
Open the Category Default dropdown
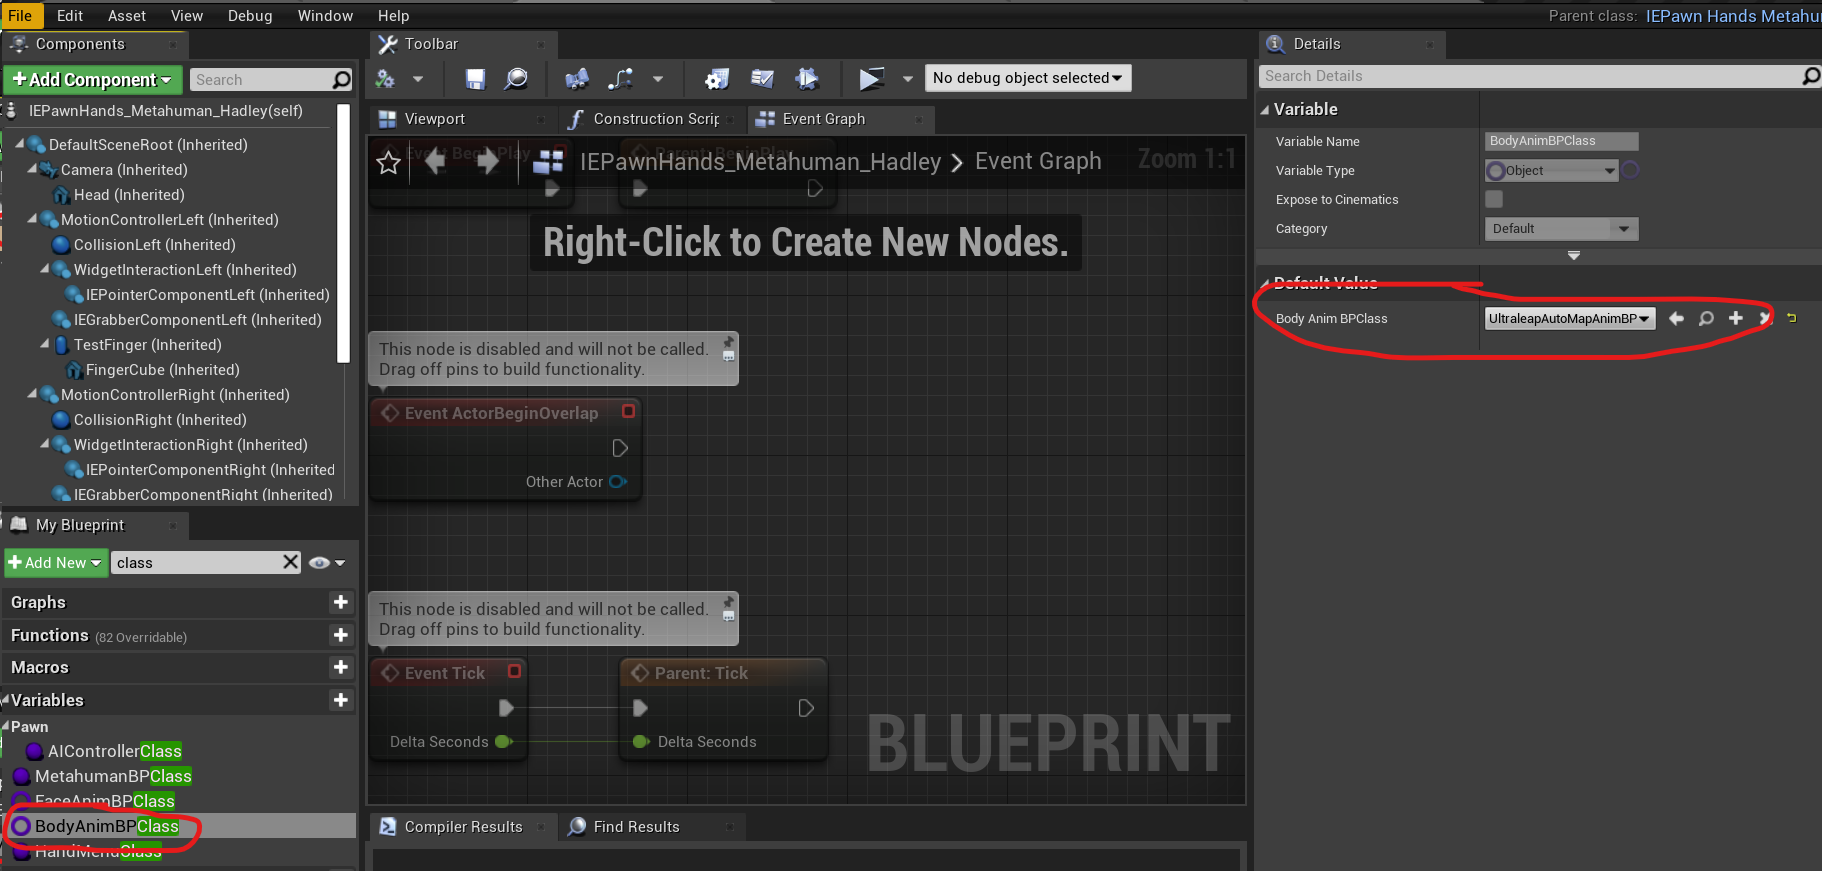(x=1561, y=229)
